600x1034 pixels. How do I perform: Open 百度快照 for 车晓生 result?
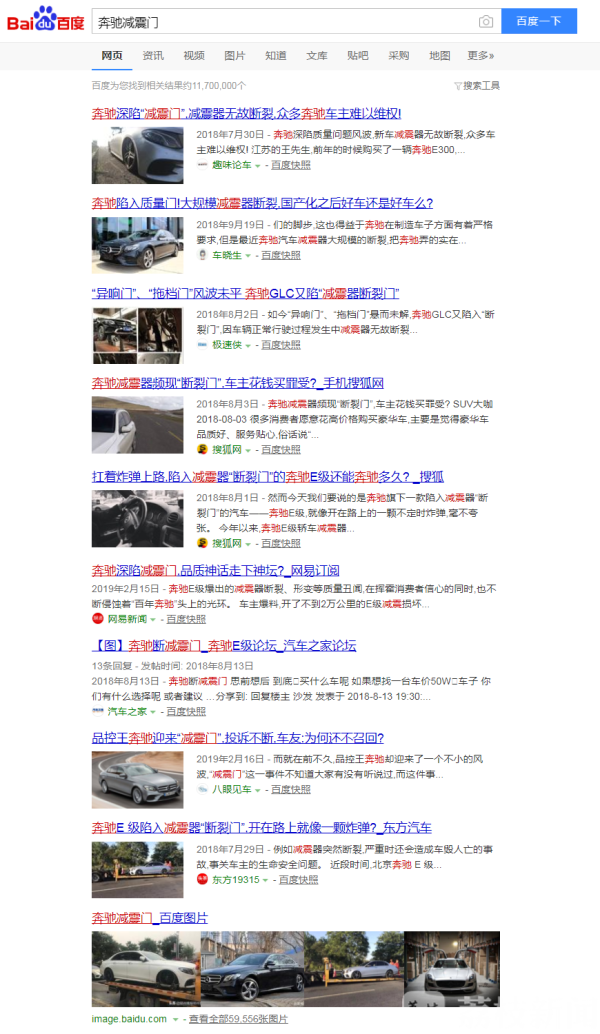(x=281, y=255)
